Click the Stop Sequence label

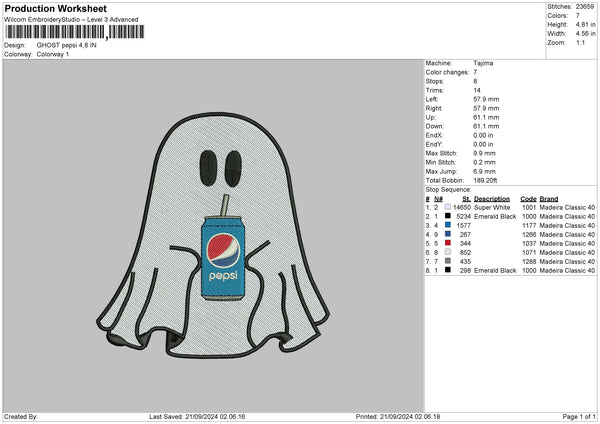[447, 188]
